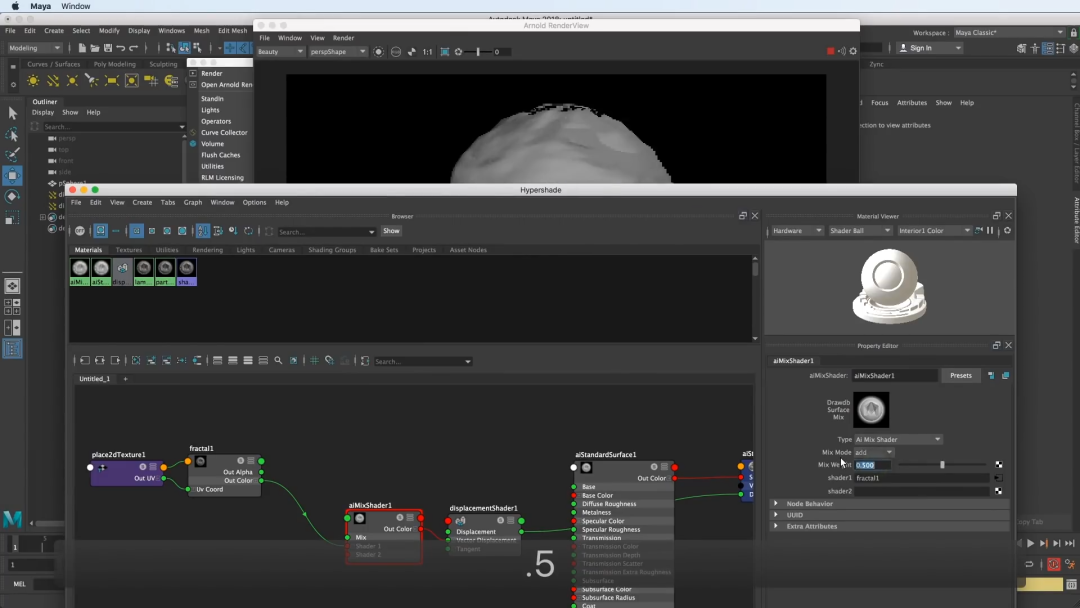Click the aiMixShader sample swatch in Property Editor
Viewport: 1080px width, 608px height.
(871, 410)
